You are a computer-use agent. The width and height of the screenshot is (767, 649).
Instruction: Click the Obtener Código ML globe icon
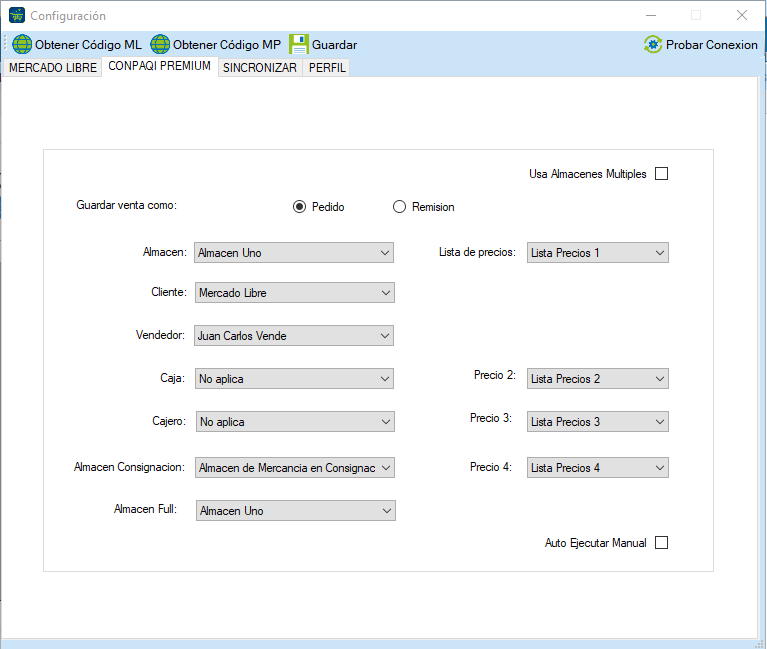point(22,45)
